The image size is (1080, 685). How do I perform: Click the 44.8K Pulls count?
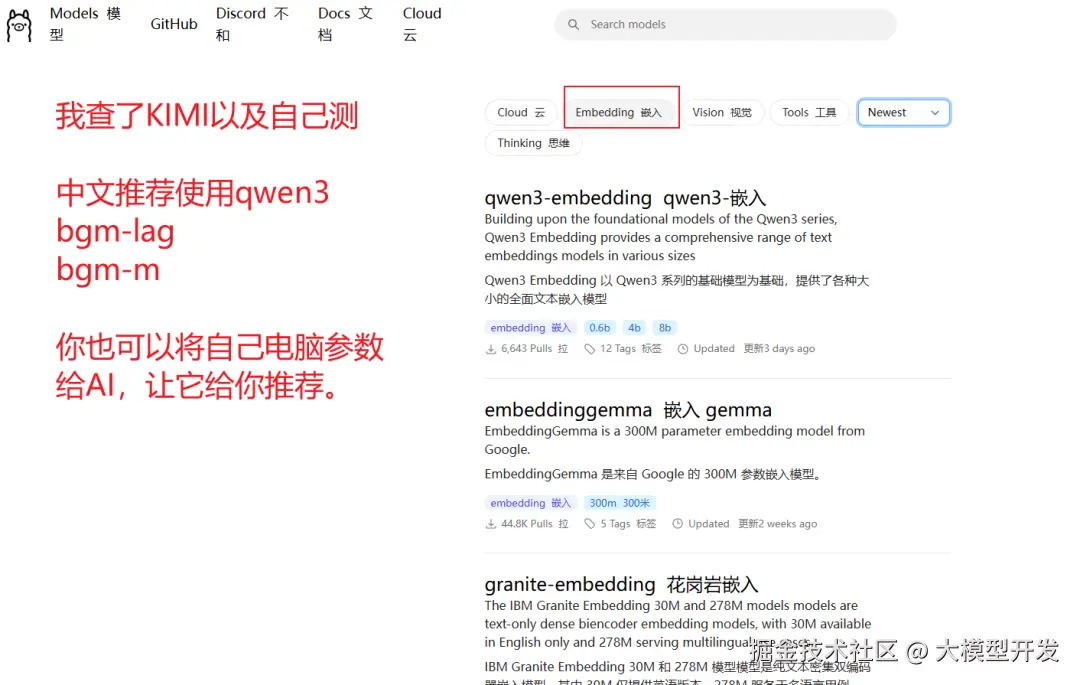pyautogui.click(x=534, y=524)
